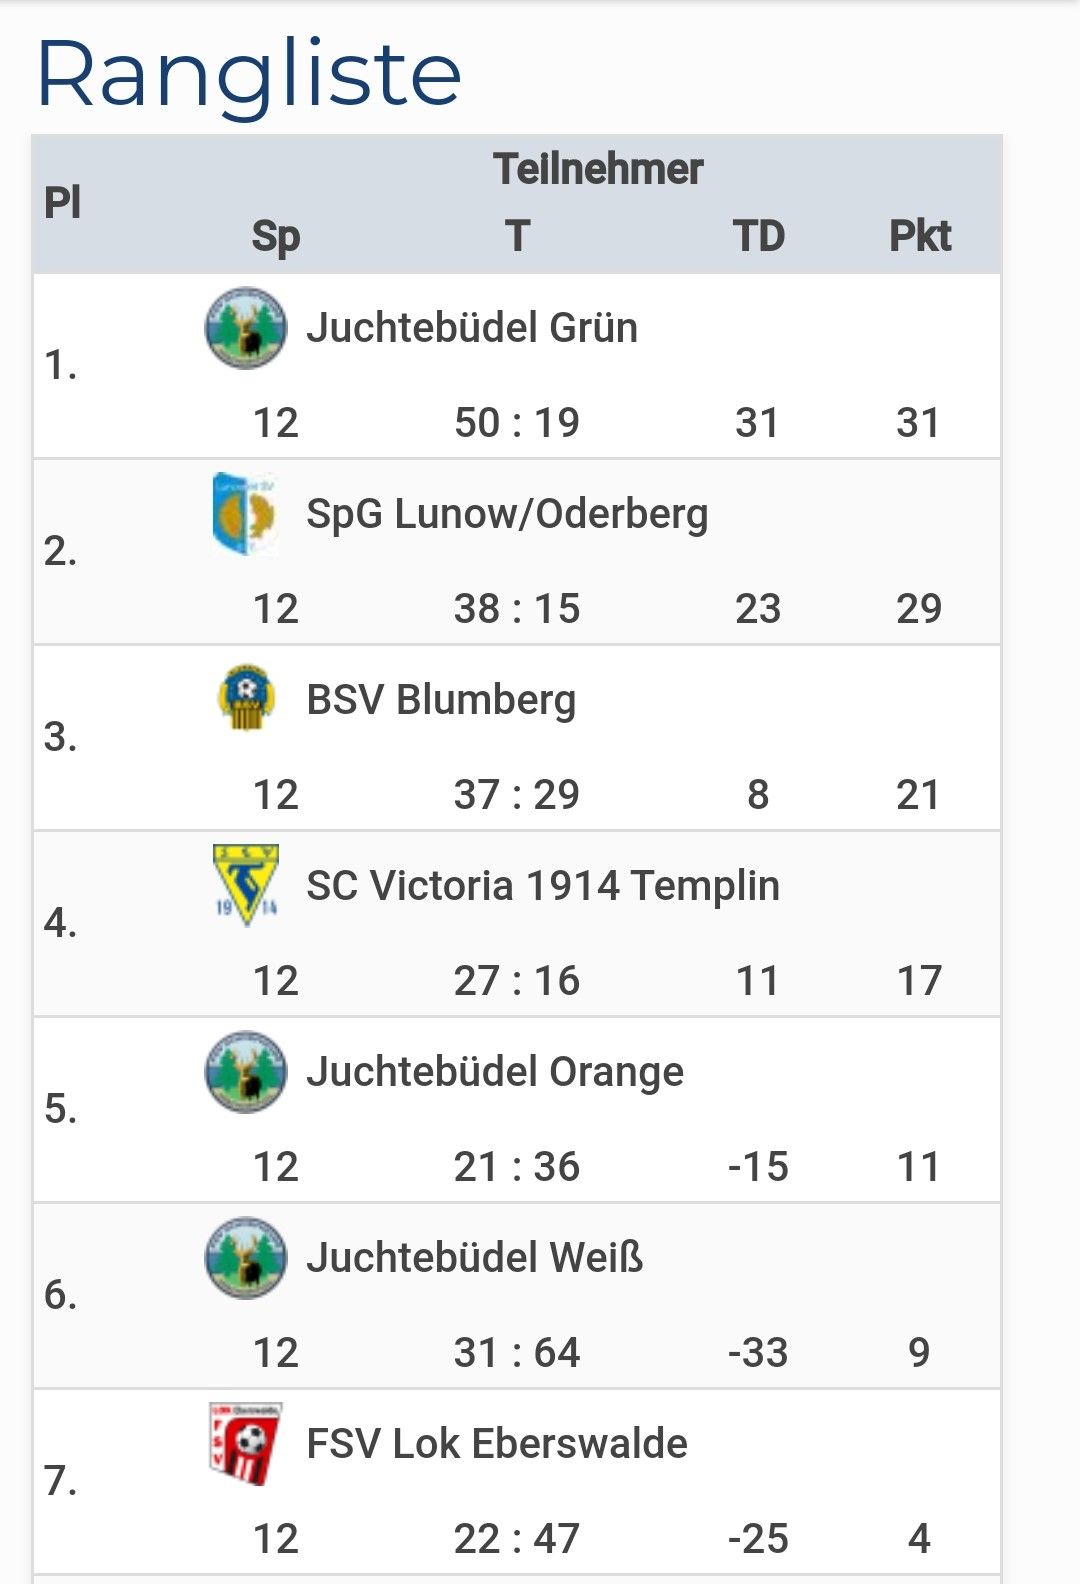The image size is (1080, 1584).
Task: Open the SpG Lunow/Oderberg team link
Action: pos(507,514)
